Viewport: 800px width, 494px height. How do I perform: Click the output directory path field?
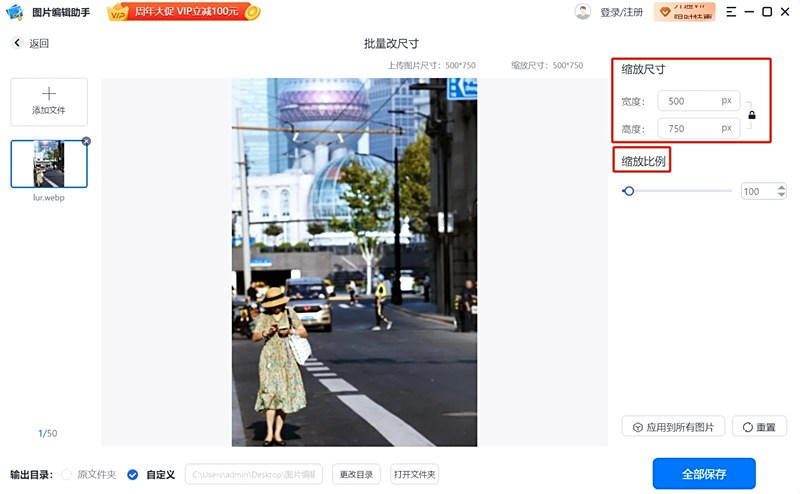tap(254, 475)
